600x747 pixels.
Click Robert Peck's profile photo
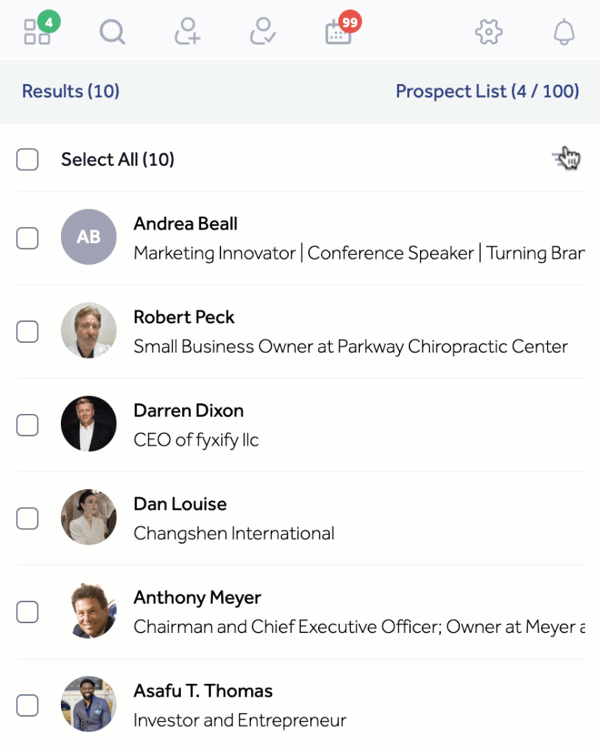pos(89,330)
